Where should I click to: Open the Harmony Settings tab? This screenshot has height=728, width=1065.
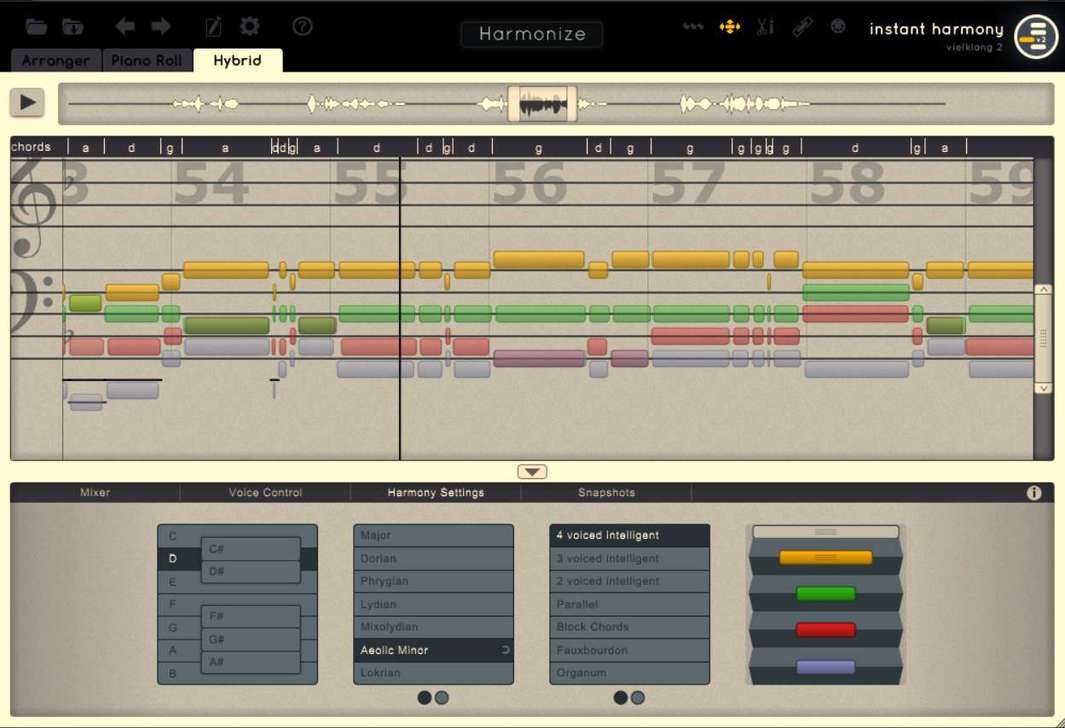point(436,492)
